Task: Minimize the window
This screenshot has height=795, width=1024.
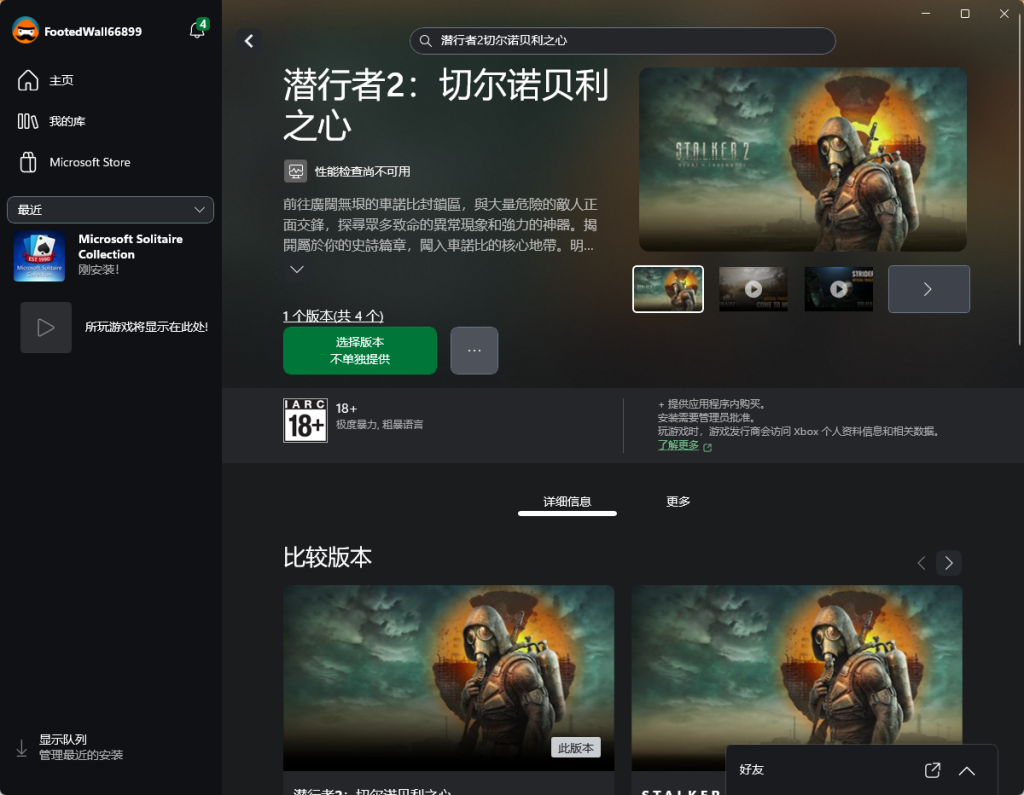Action: 925,14
